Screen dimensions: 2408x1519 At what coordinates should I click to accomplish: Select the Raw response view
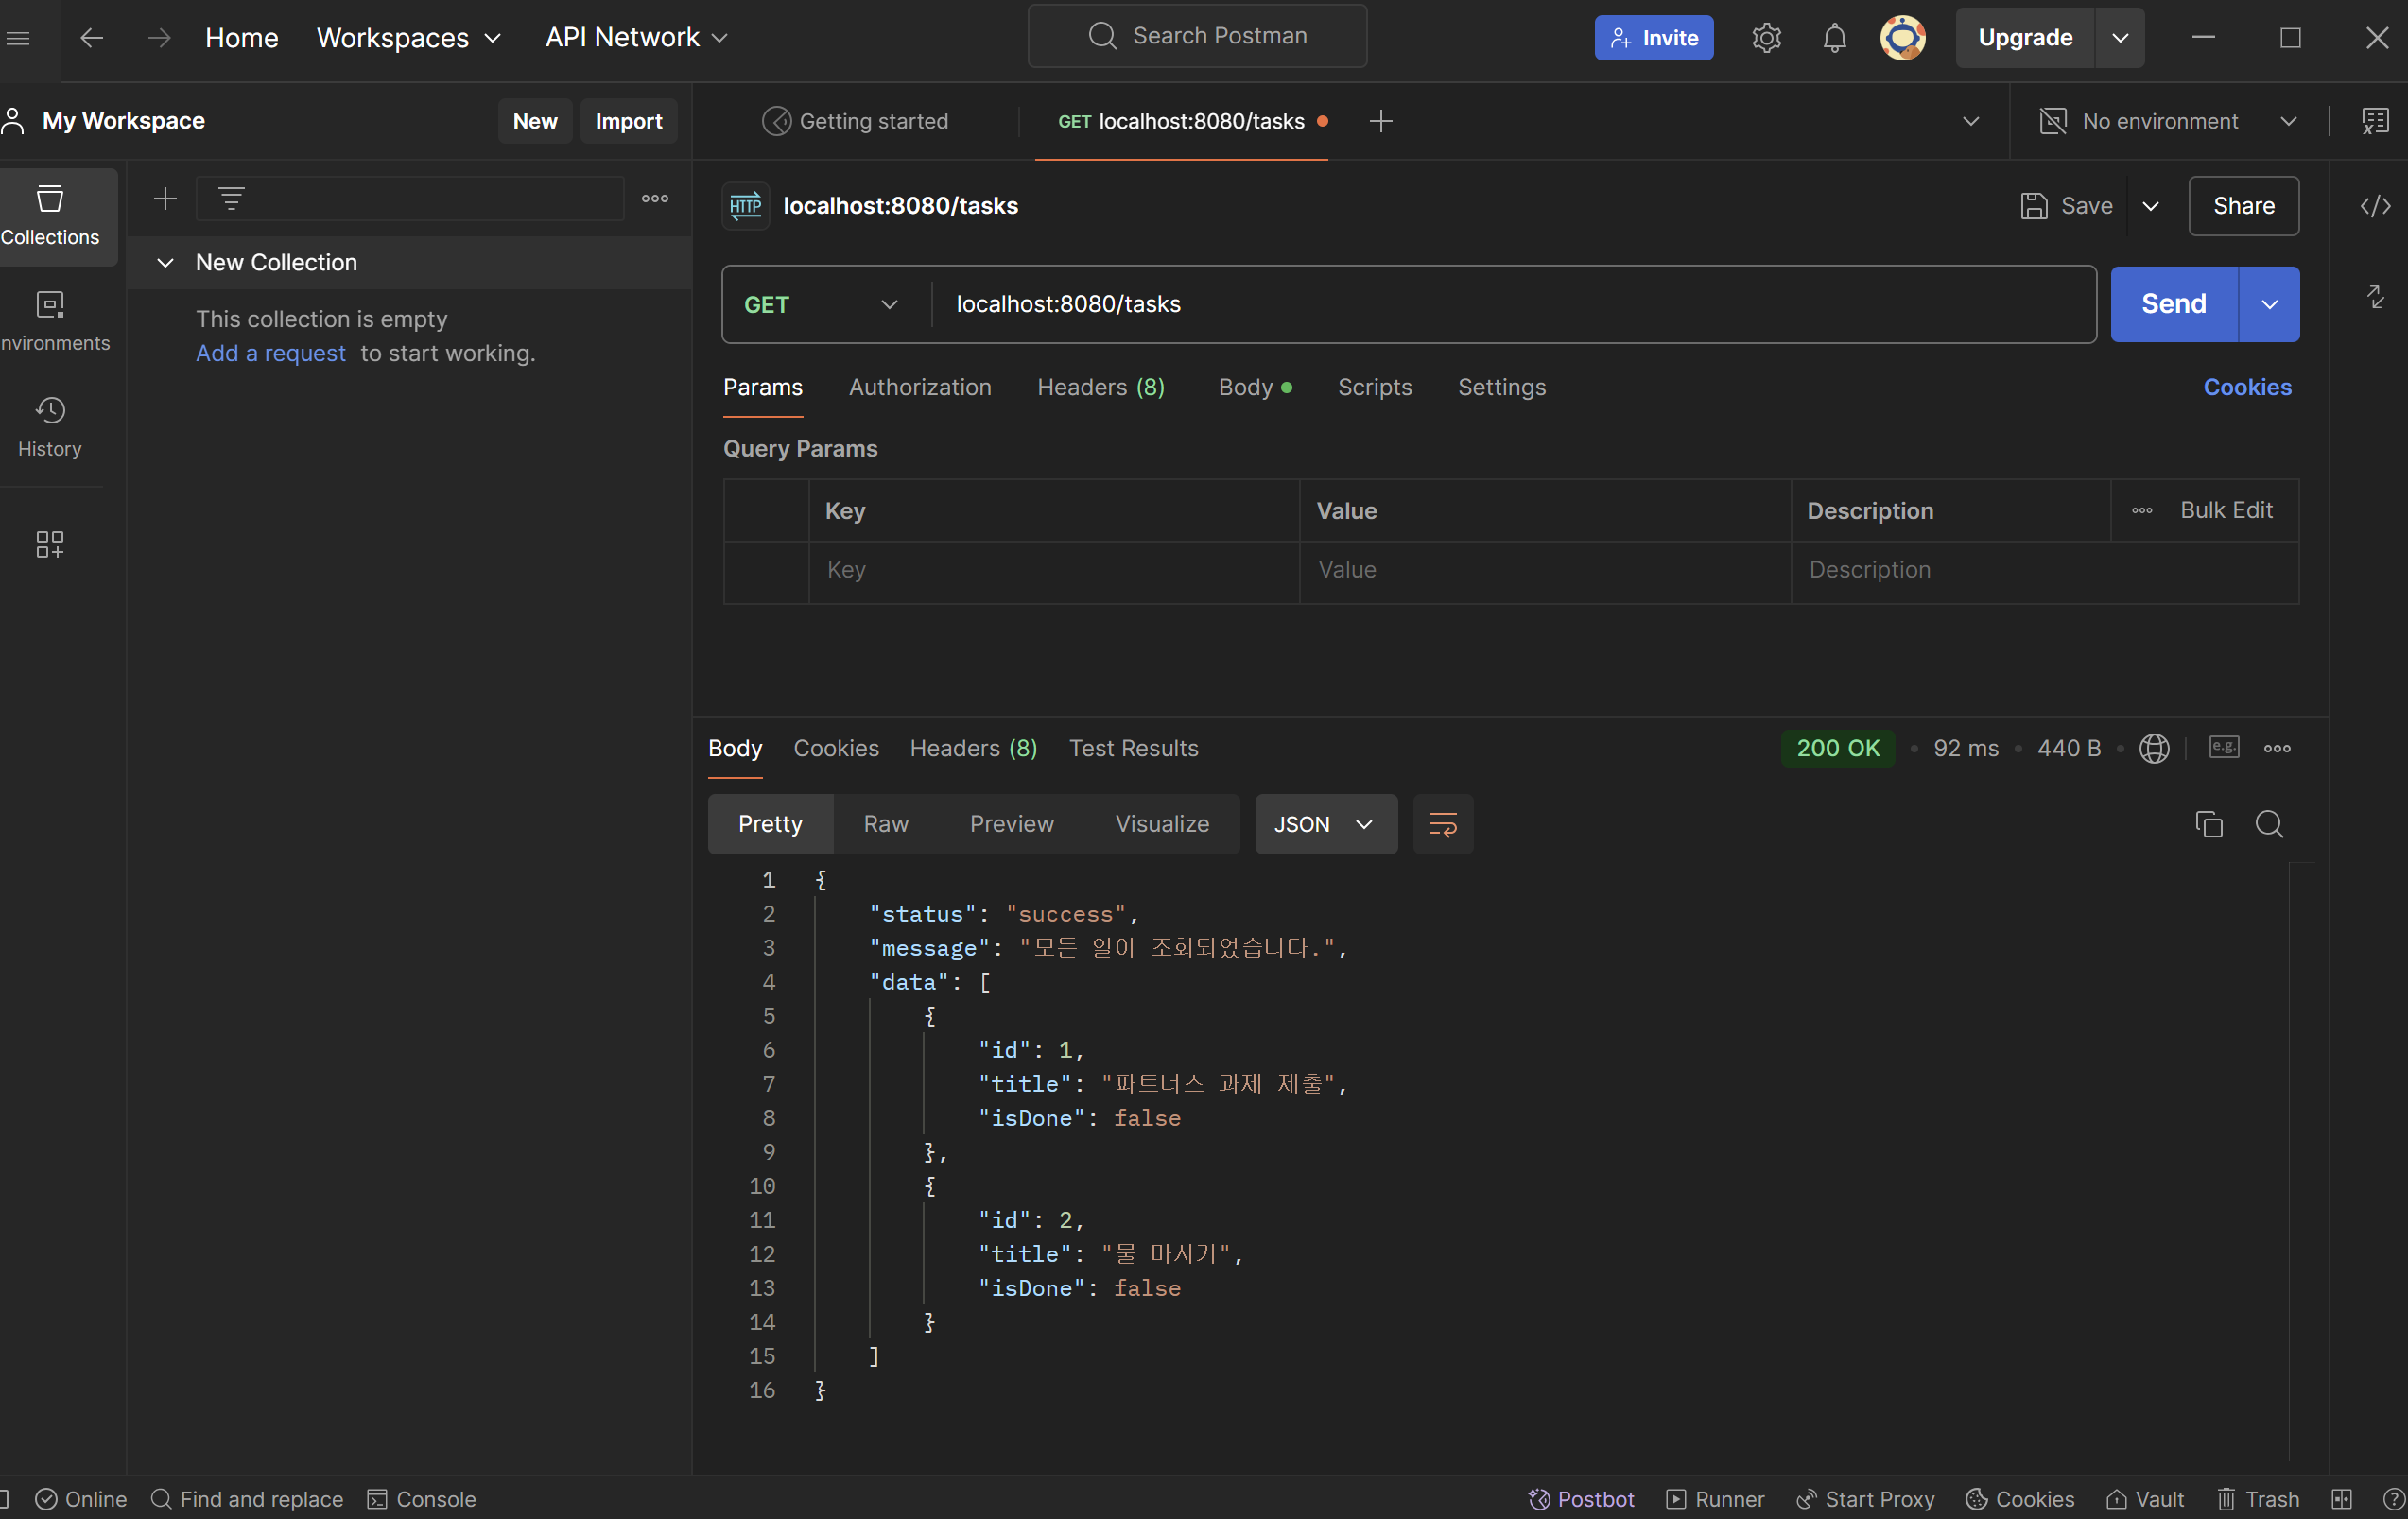coord(885,824)
